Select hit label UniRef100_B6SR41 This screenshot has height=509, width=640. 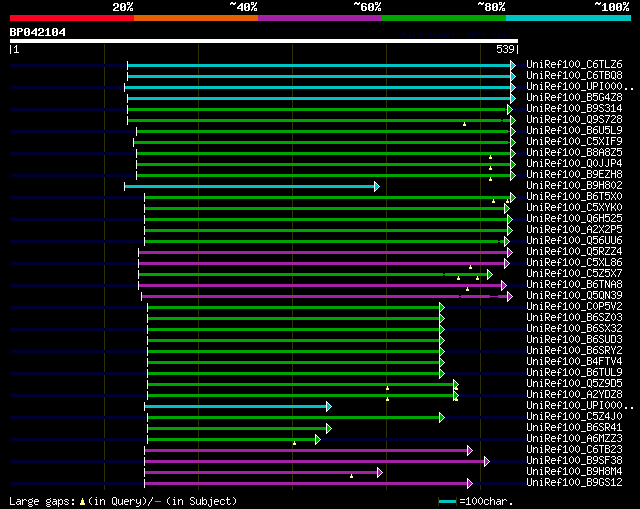pos(574,428)
